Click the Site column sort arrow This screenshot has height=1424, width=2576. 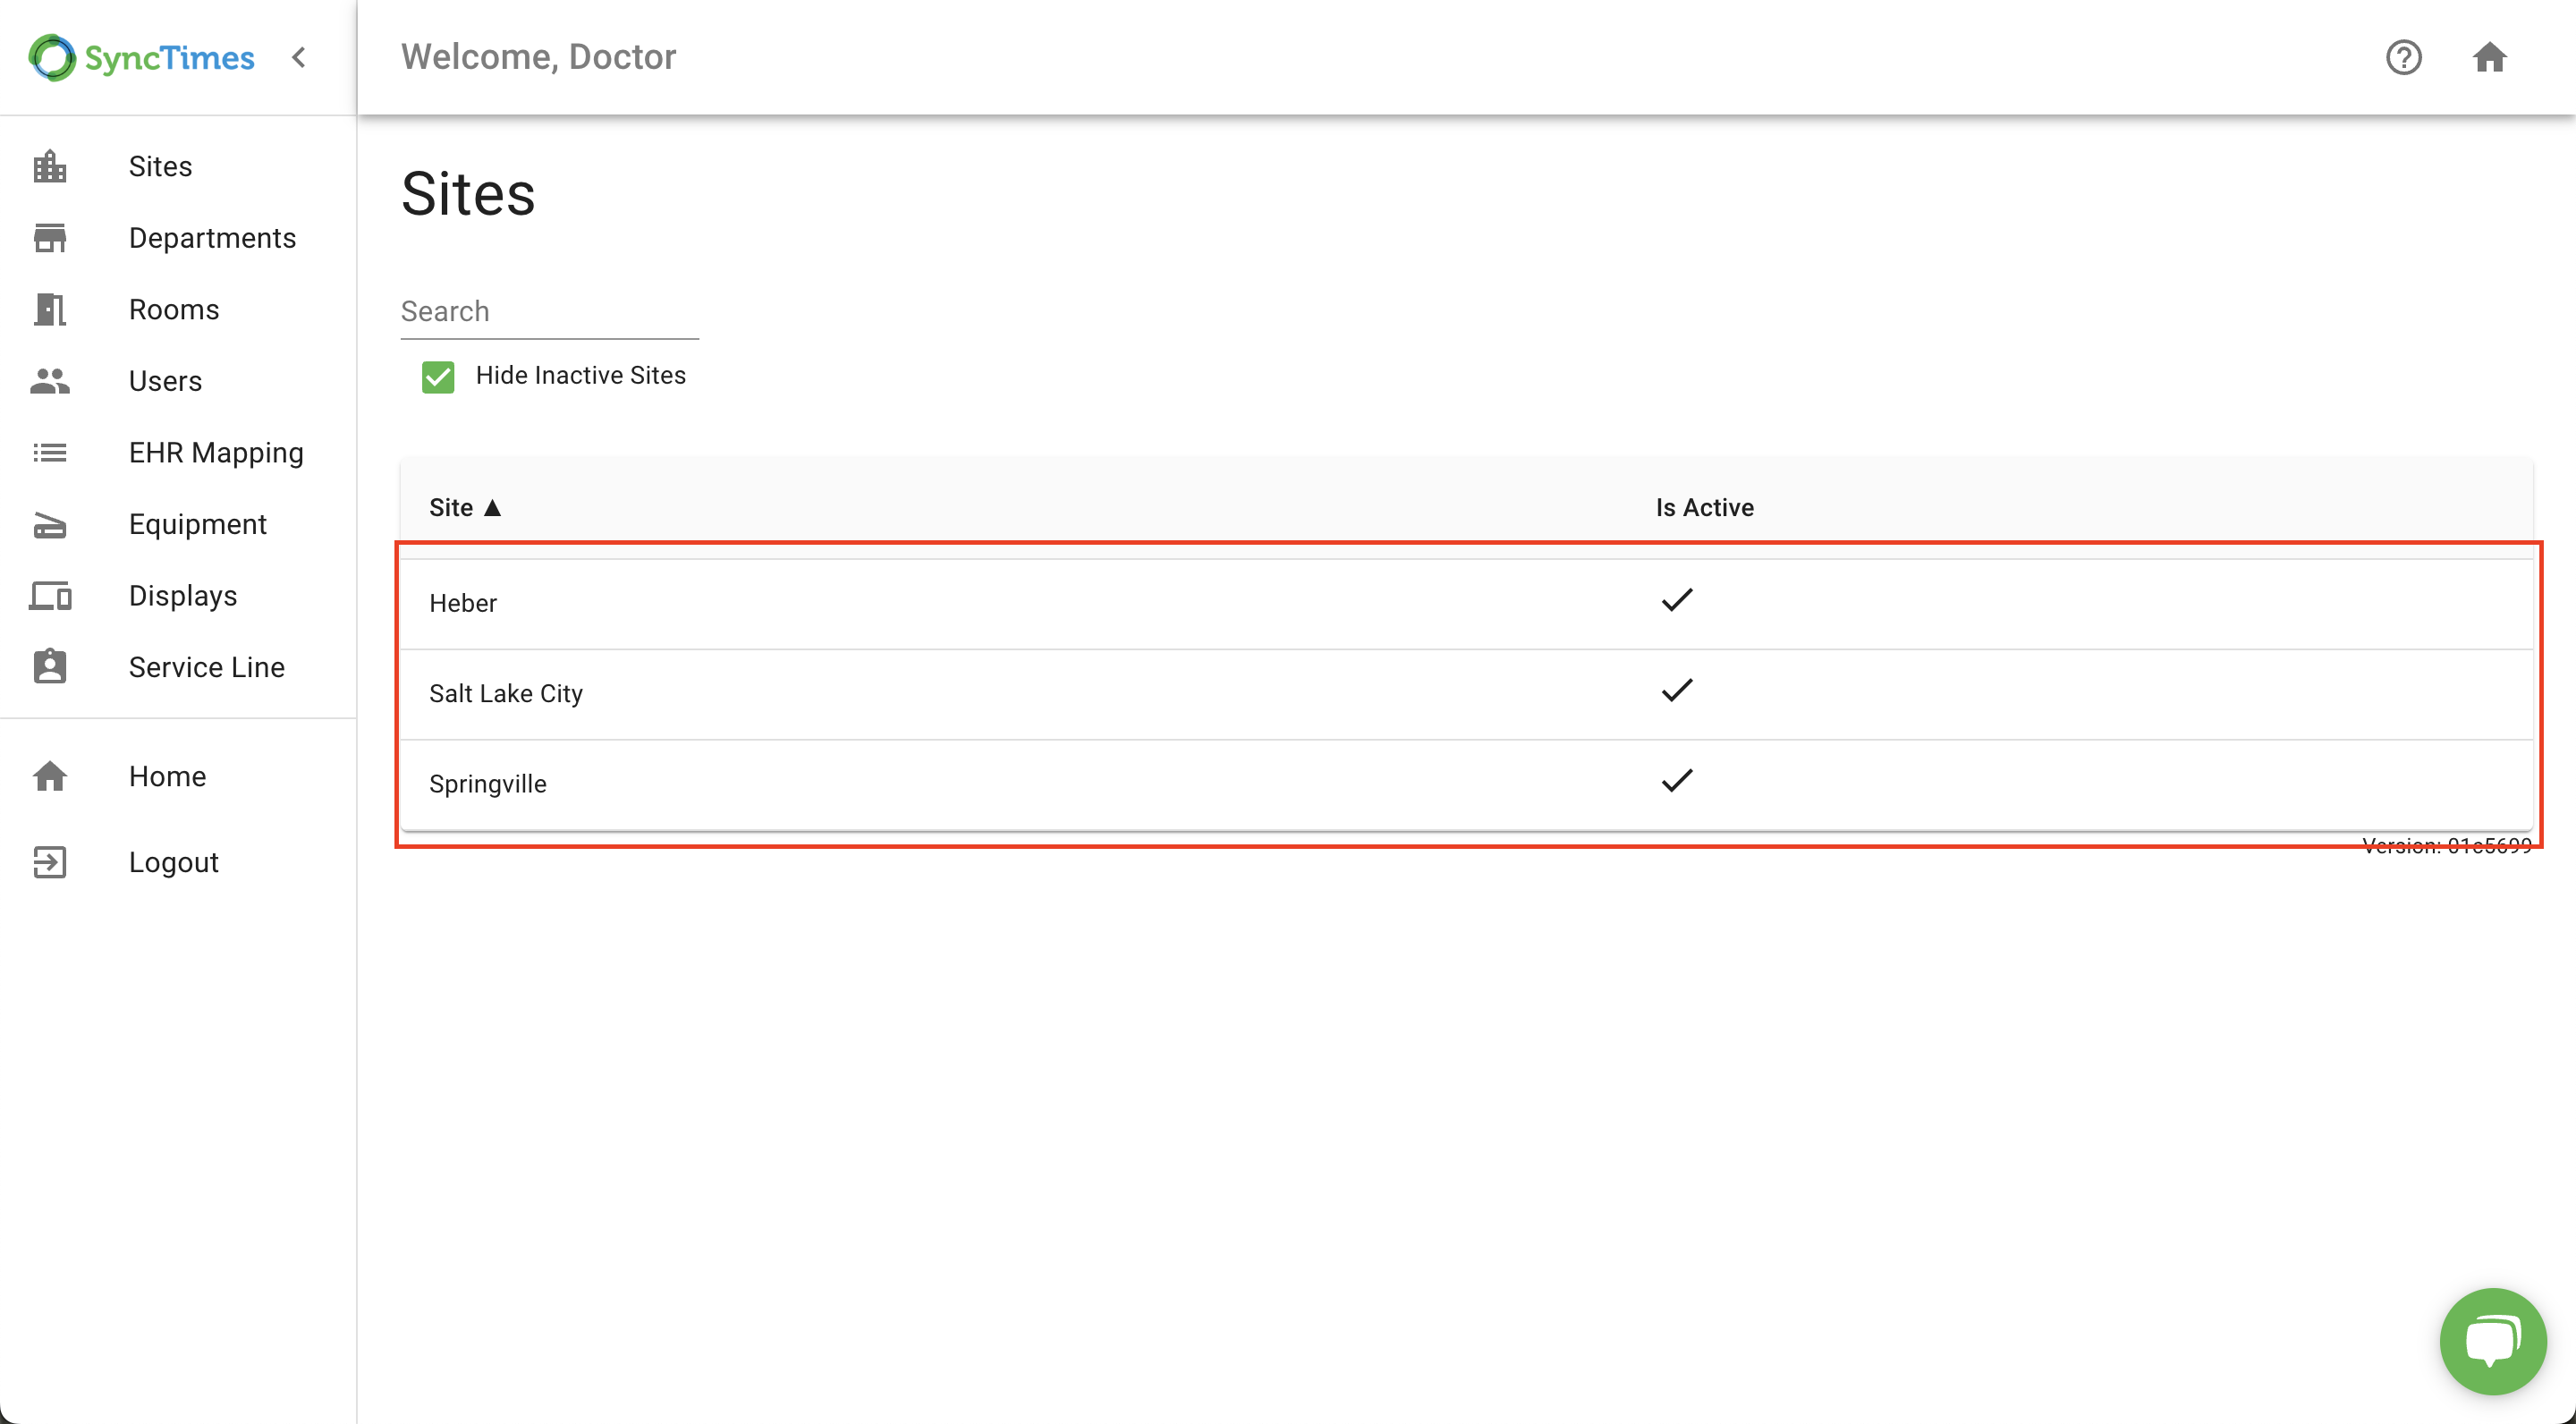(x=492, y=508)
